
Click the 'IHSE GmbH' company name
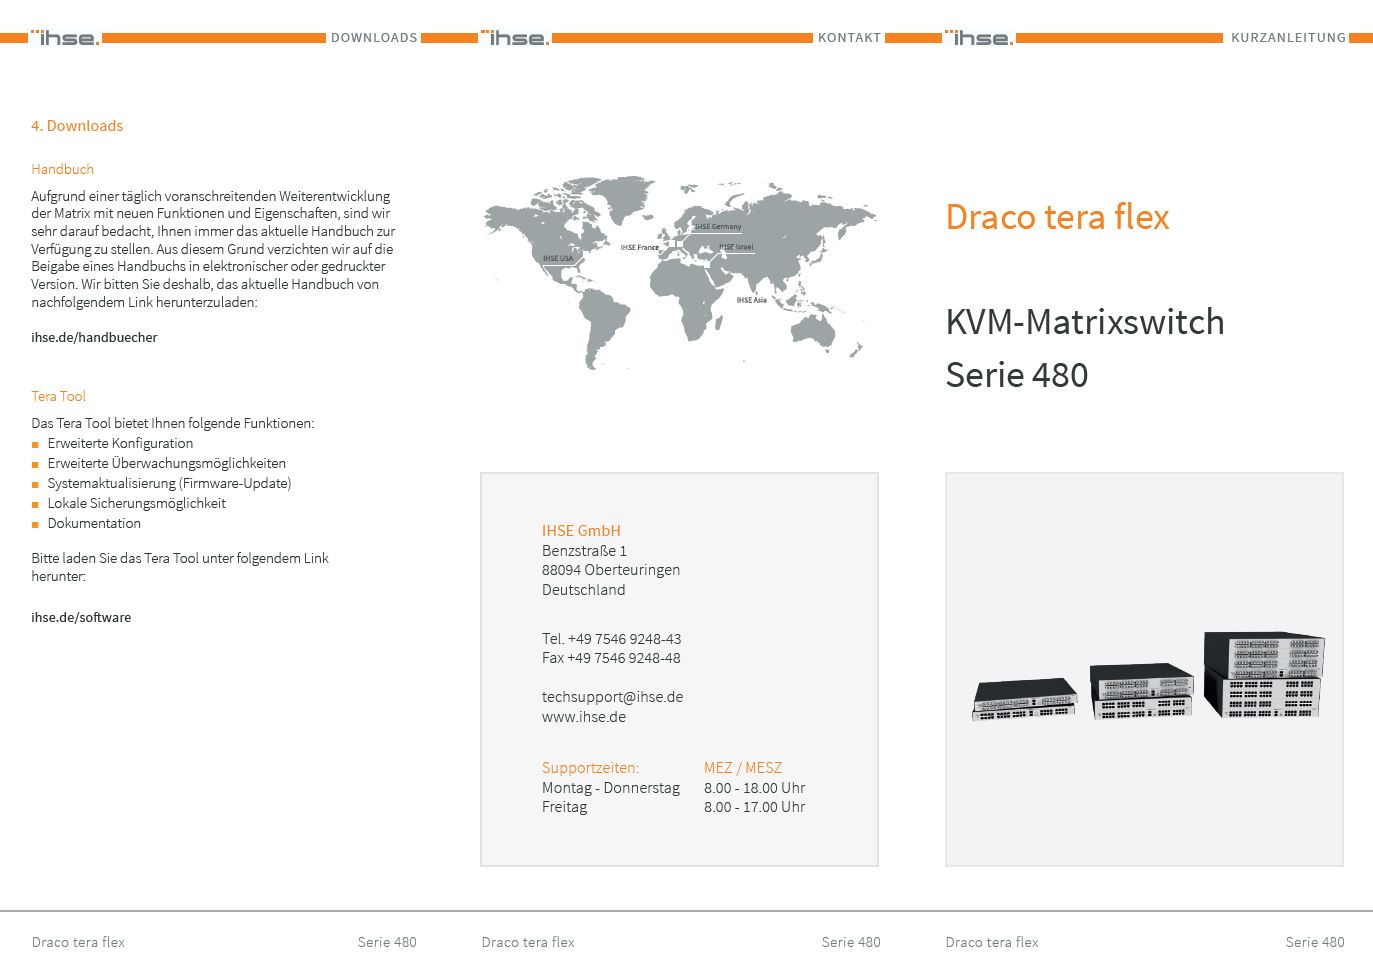(581, 531)
